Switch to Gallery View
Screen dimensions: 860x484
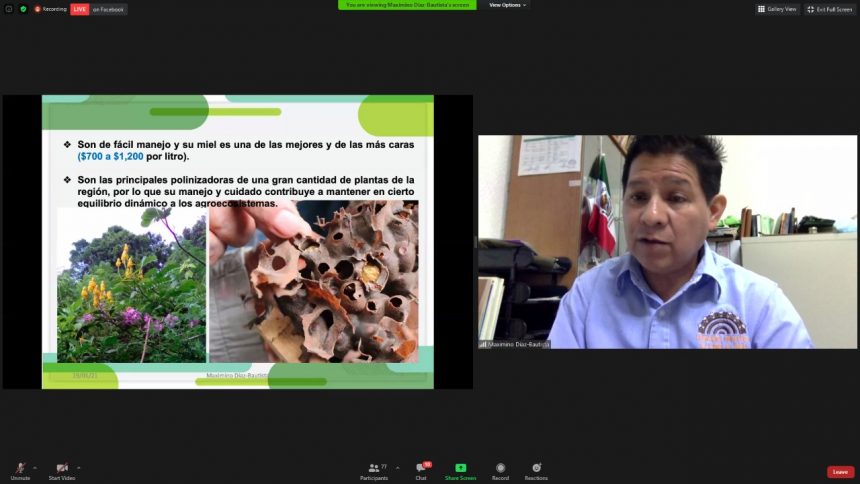coord(777,9)
